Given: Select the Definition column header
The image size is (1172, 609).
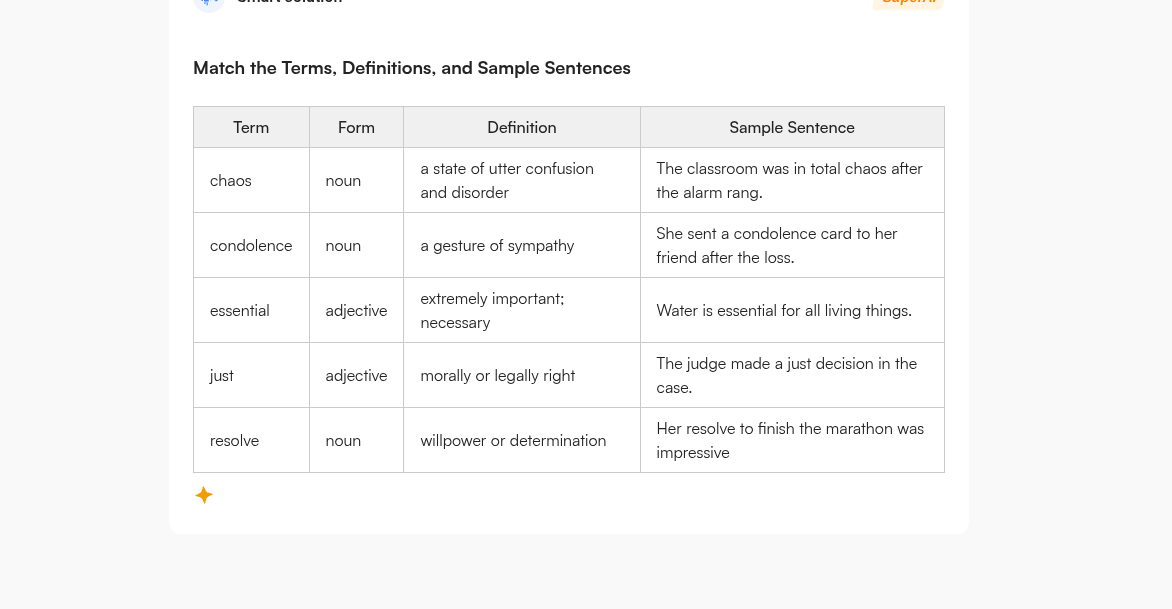Looking at the screenshot, I should pyautogui.click(x=521, y=127).
